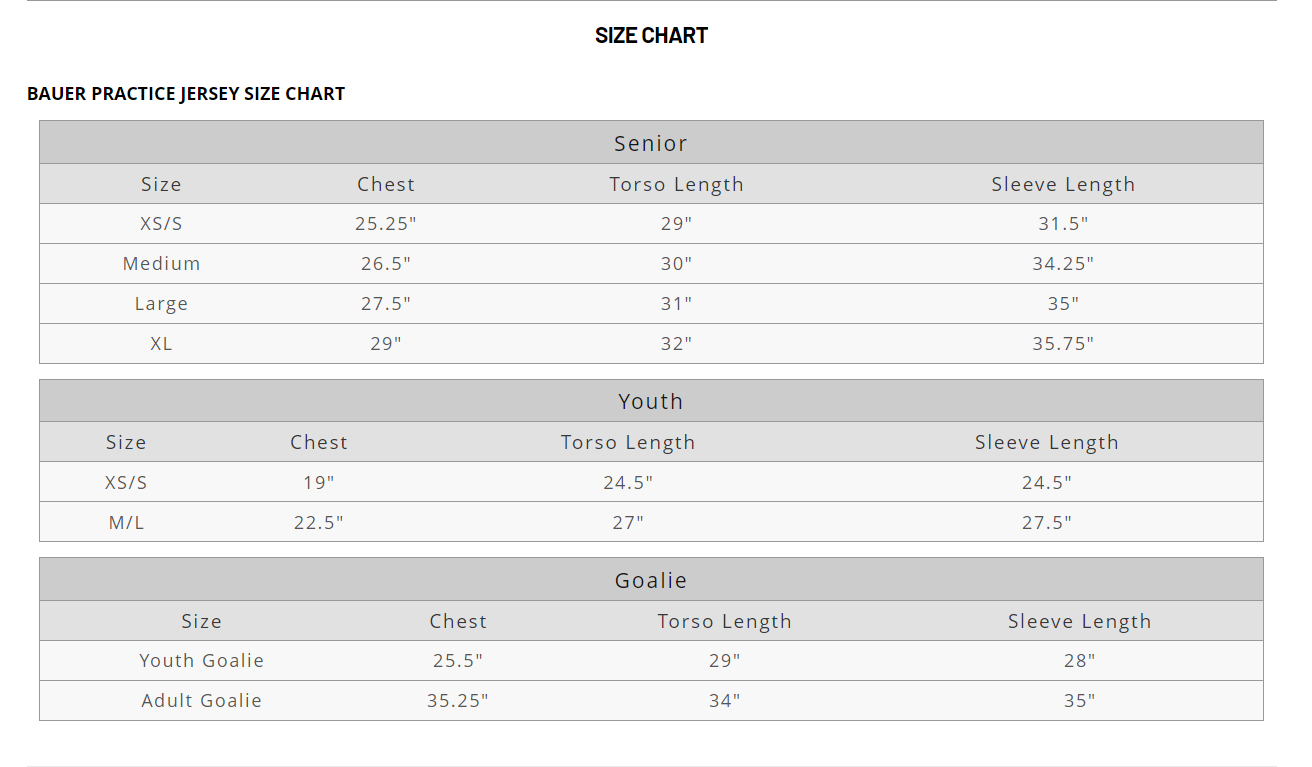Click the Senior table header
The width and height of the screenshot is (1312, 767).
(651, 143)
